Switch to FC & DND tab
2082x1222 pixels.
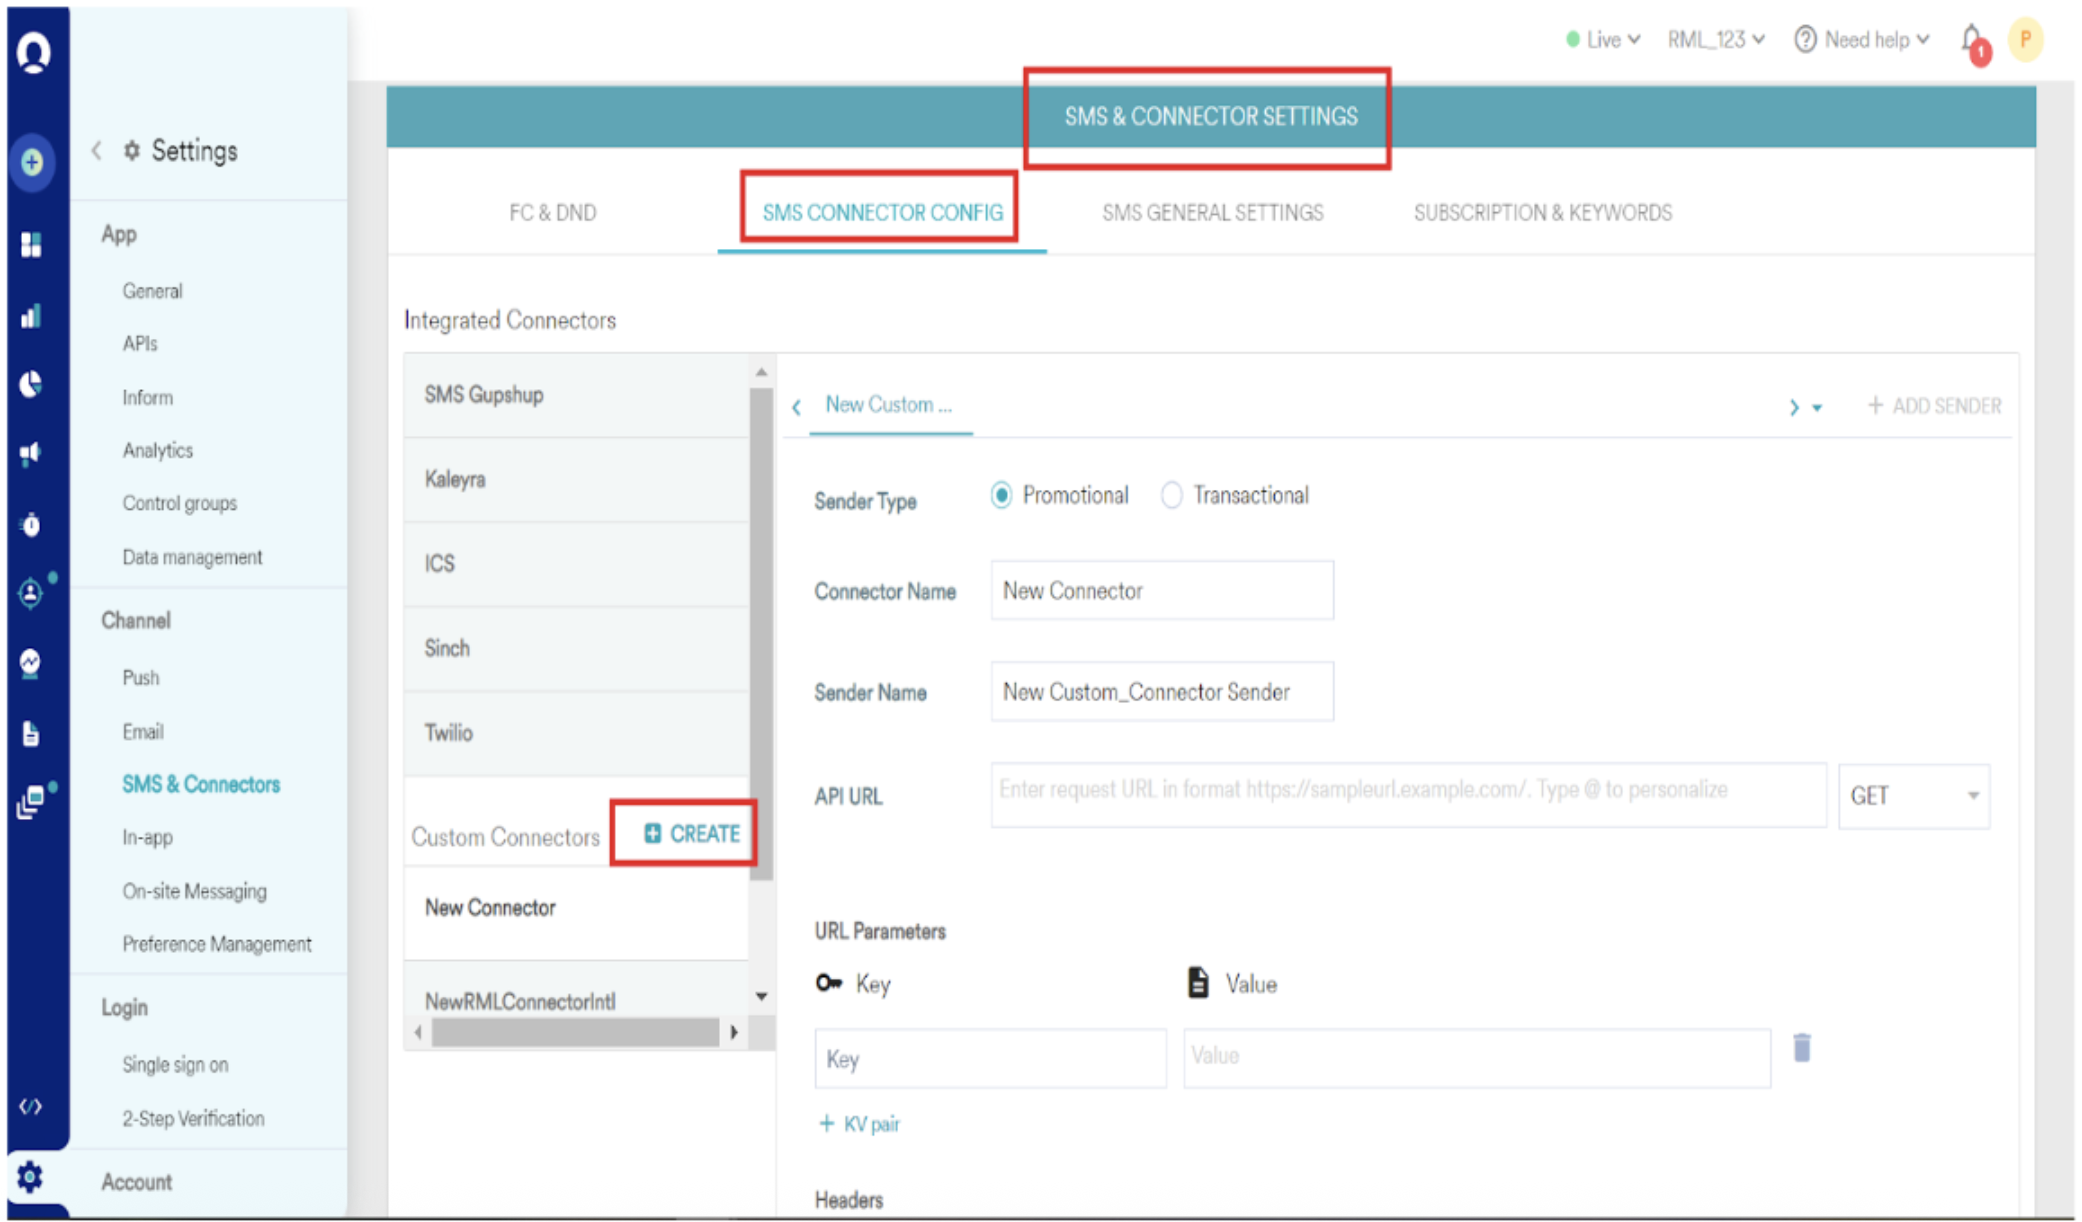pyautogui.click(x=552, y=213)
